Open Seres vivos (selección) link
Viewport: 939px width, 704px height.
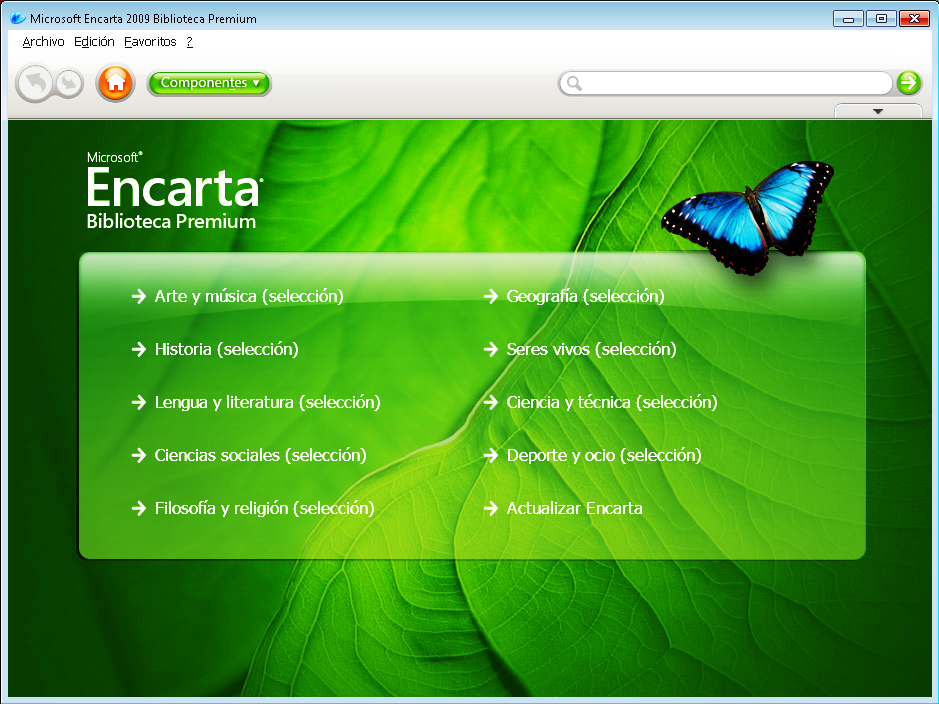pos(592,349)
